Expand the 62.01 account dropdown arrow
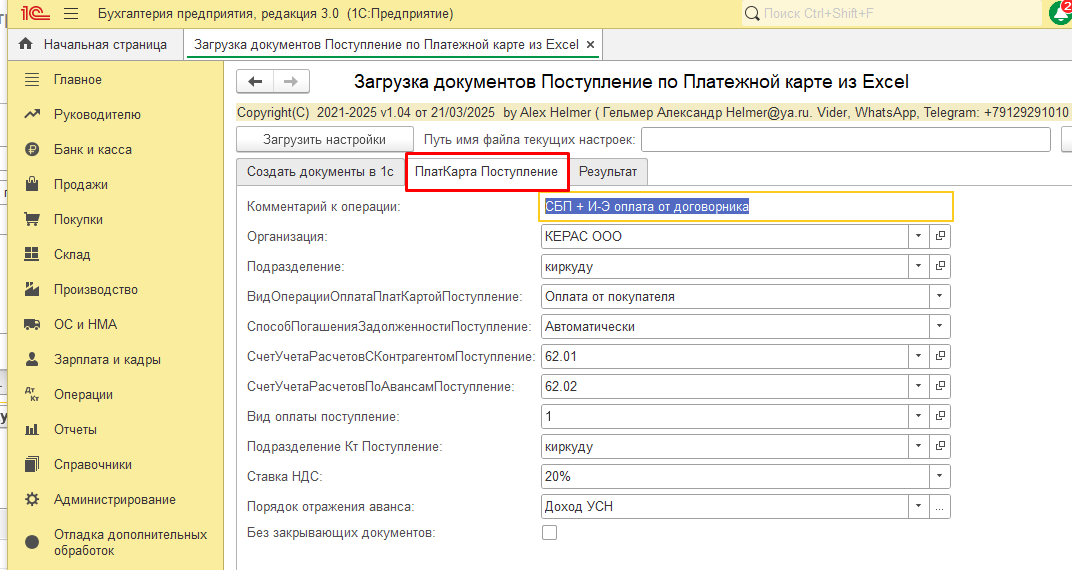 click(919, 357)
